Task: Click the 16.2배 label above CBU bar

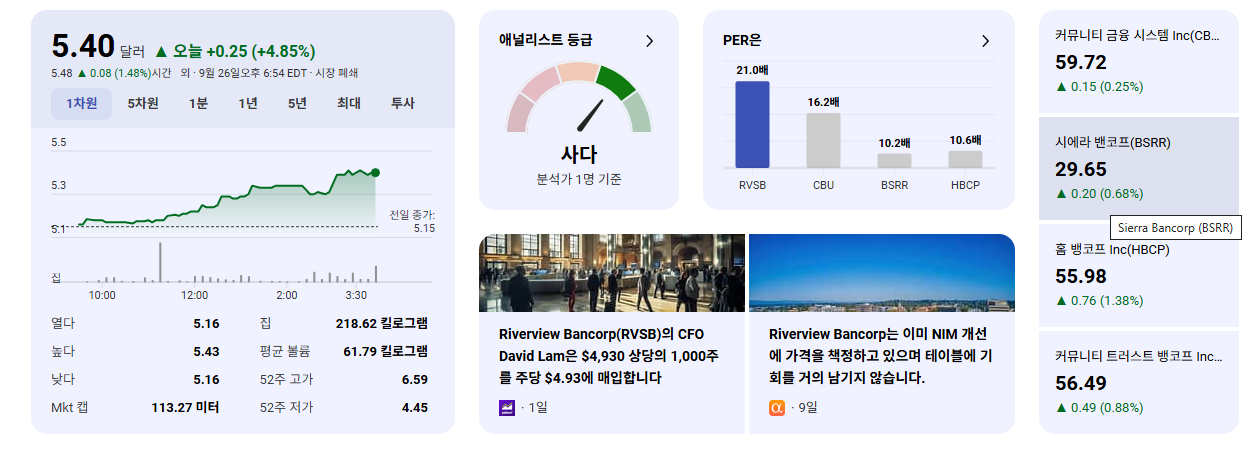Action: click(823, 102)
